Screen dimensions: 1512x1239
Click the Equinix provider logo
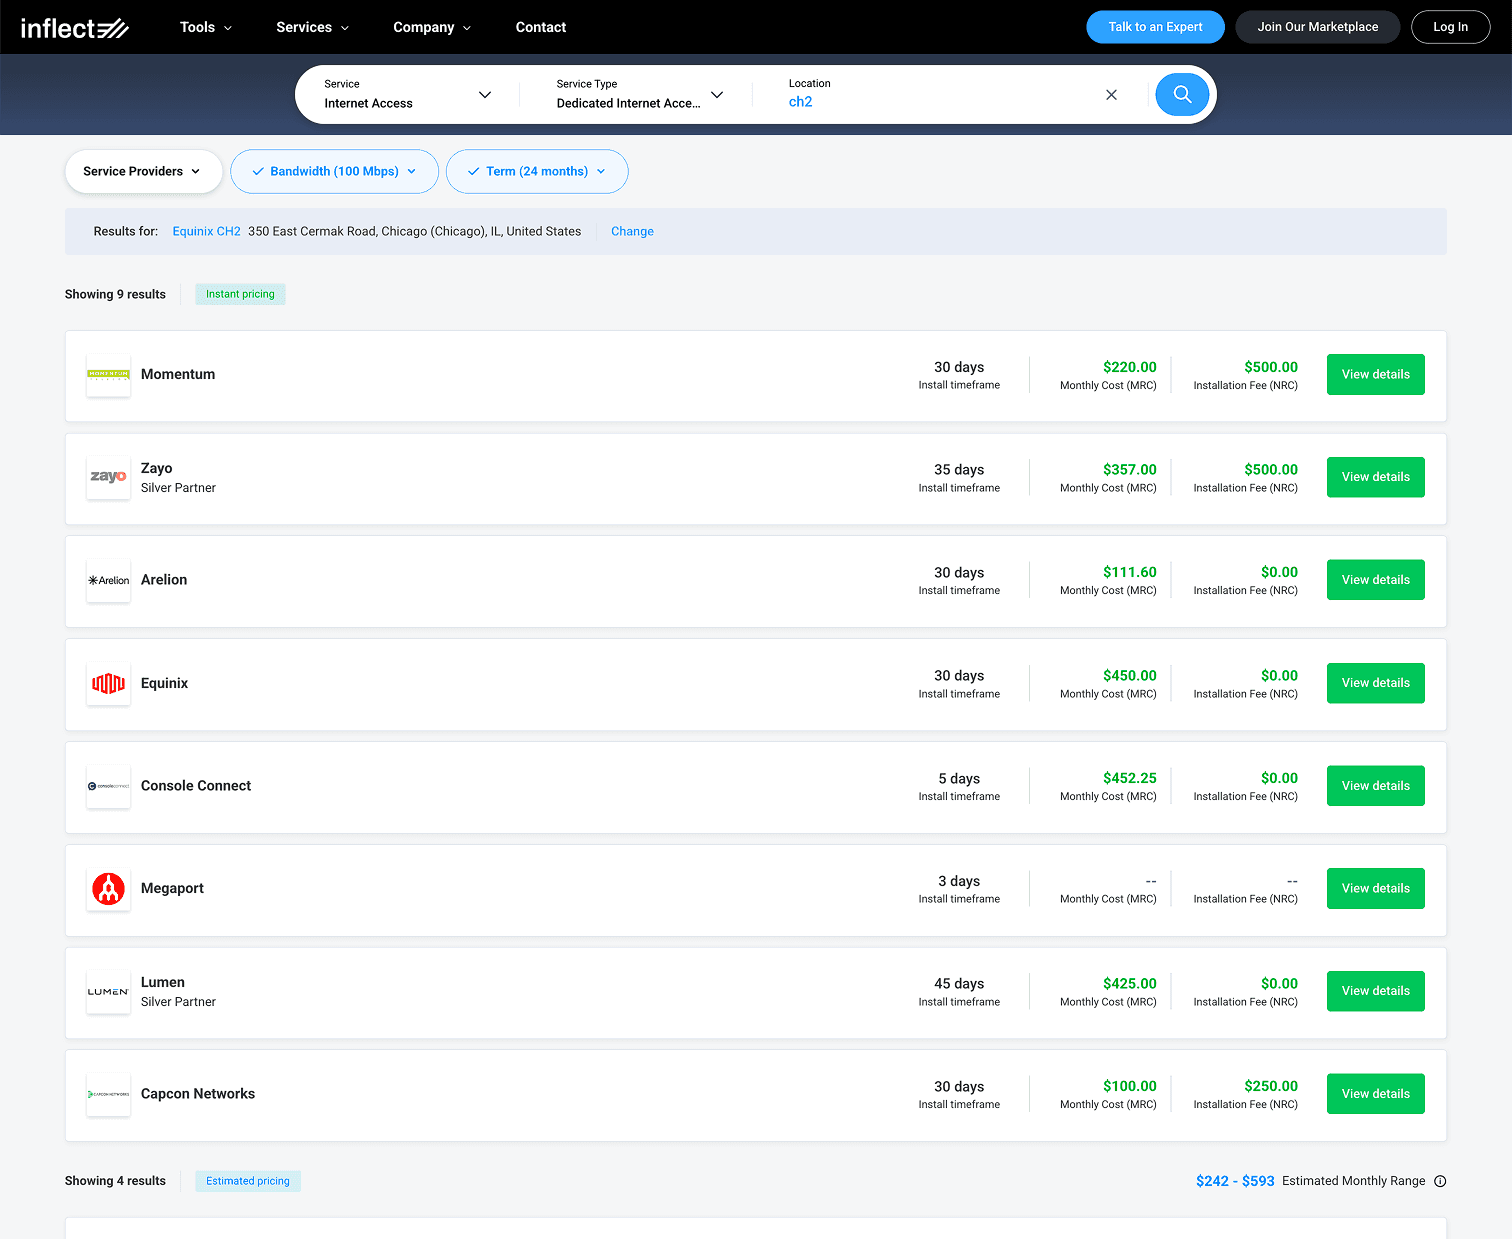pyautogui.click(x=108, y=684)
